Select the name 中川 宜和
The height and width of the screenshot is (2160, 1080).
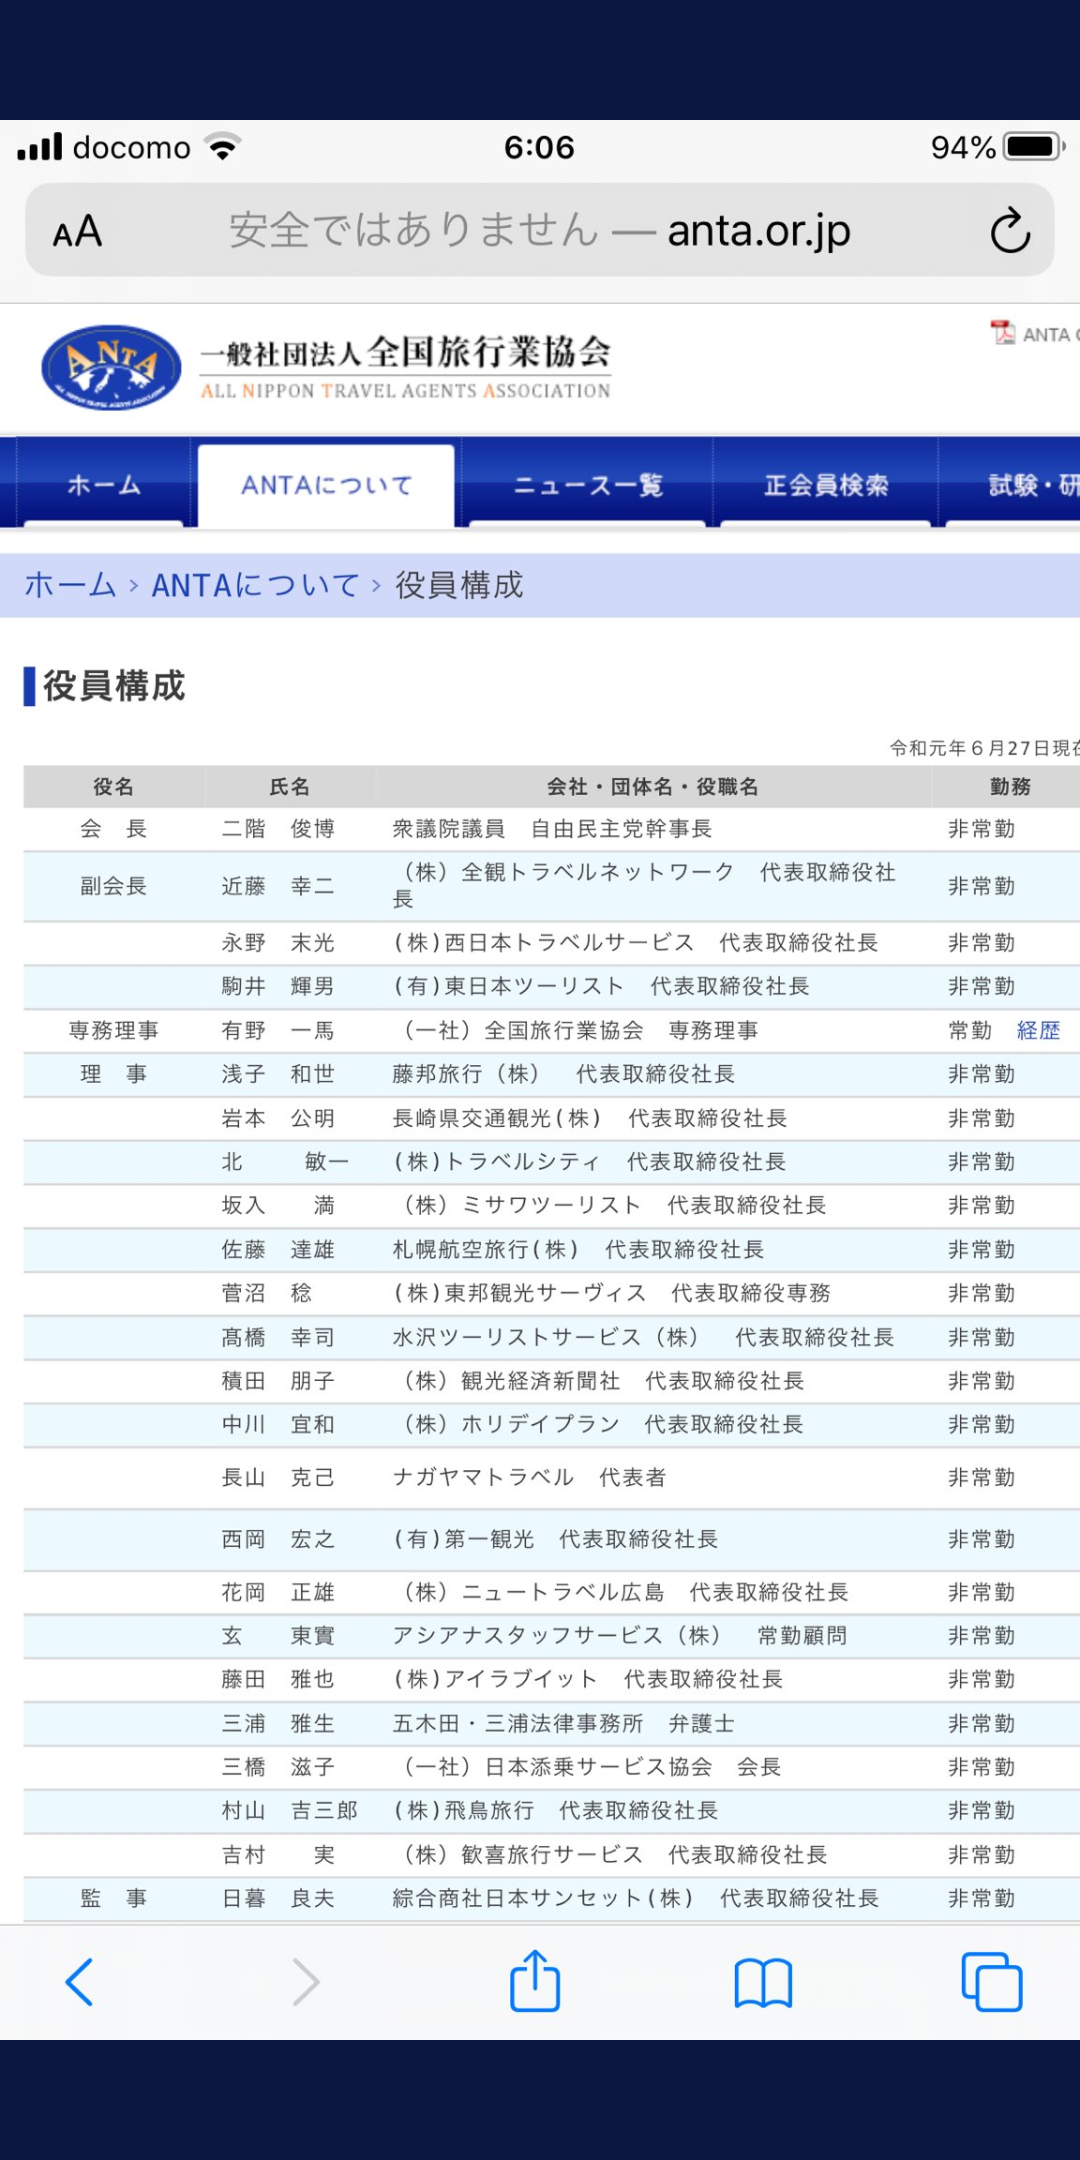pyautogui.click(x=278, y=1425)
